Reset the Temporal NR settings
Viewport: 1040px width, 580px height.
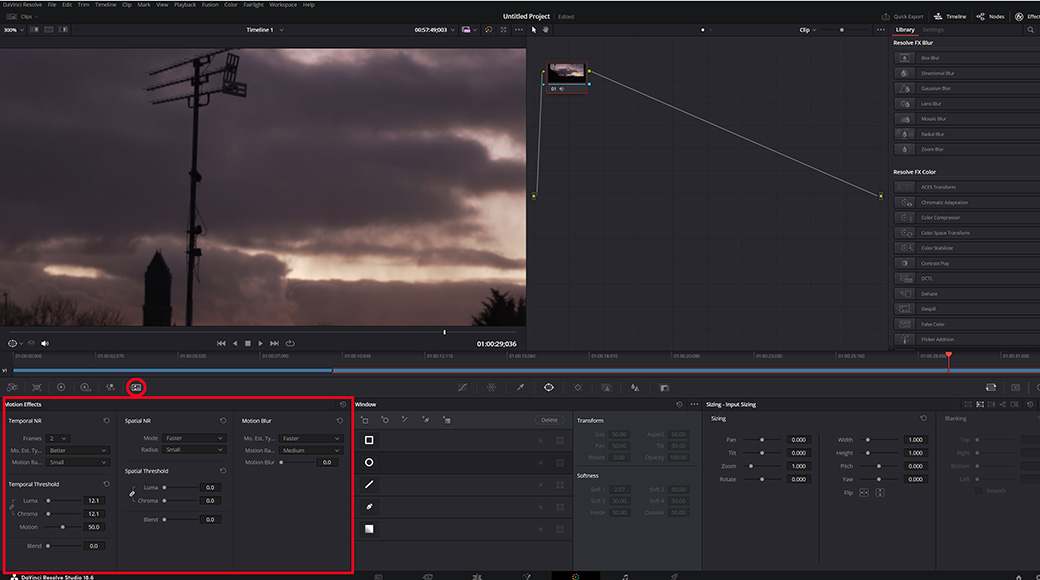tap(106, 421)
